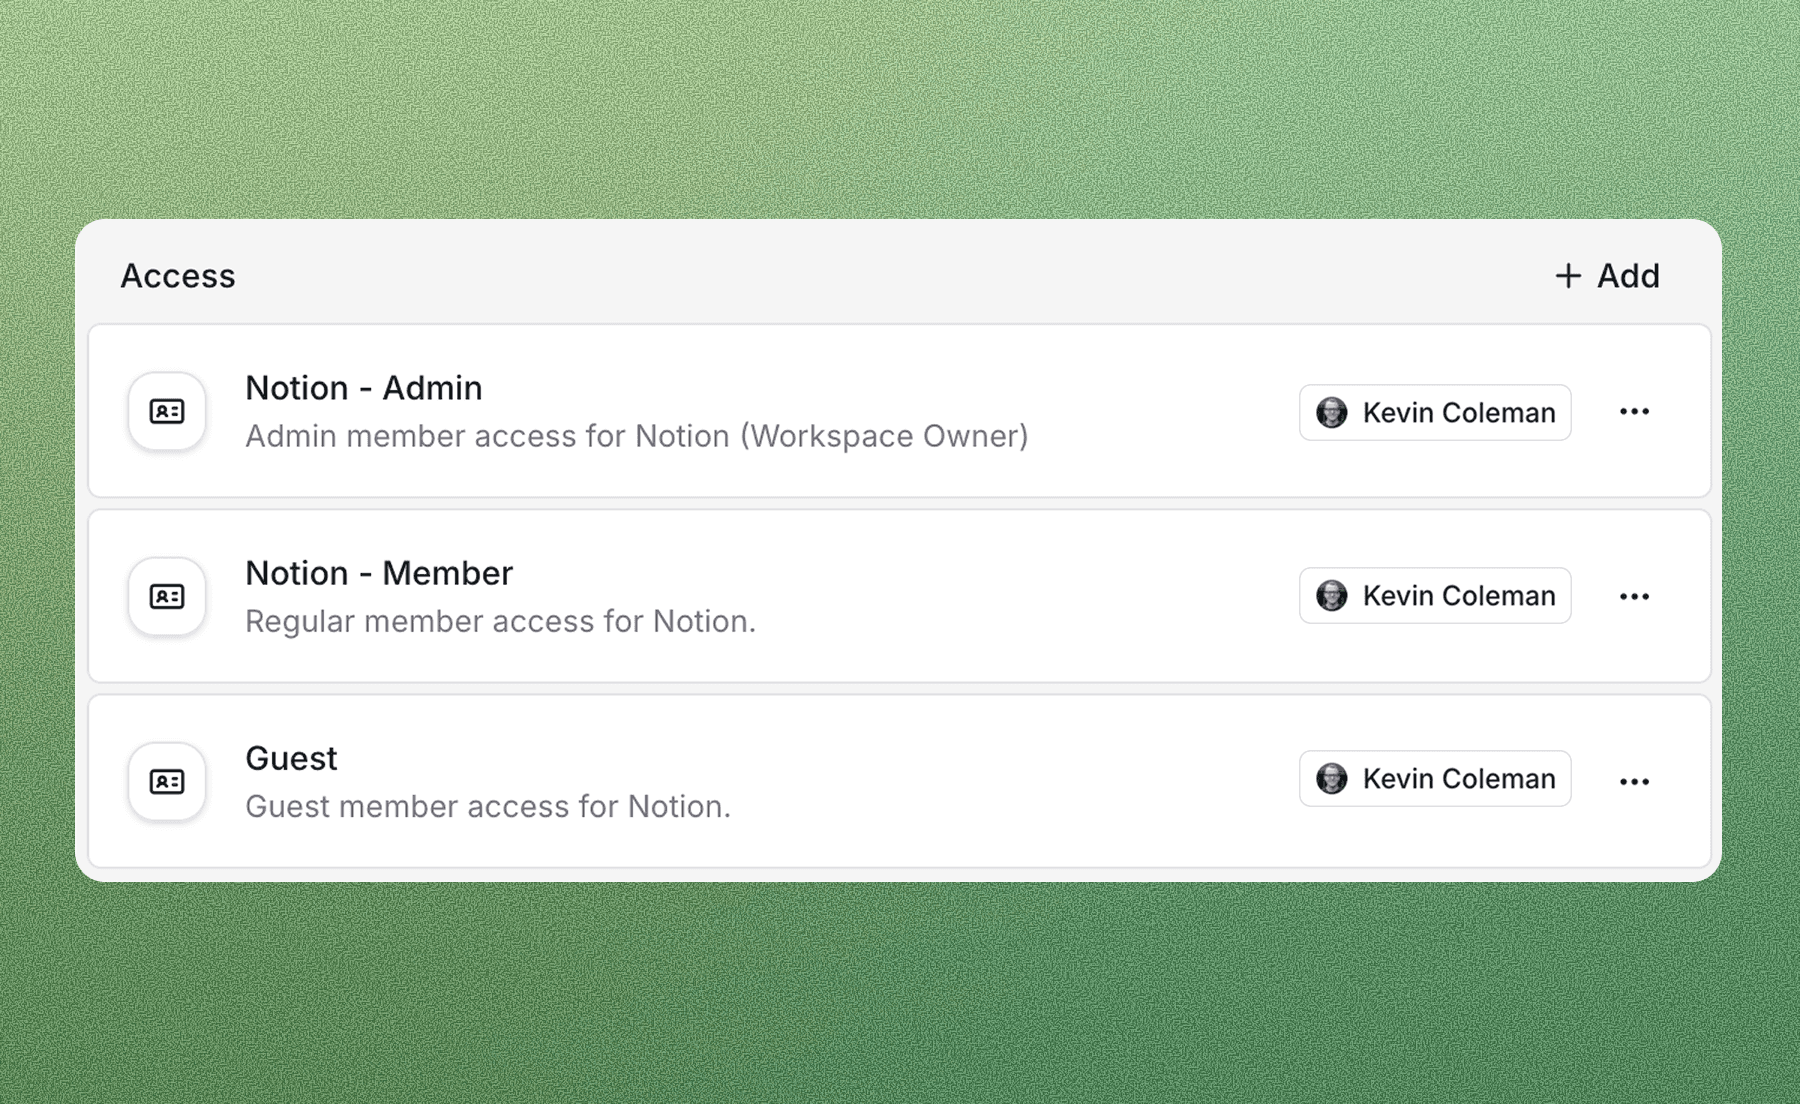Viewport: 1800px width, 1104px height.
Task: Click Kevin Coleman's avatar in Notion - Member row
Action: 1331,595
